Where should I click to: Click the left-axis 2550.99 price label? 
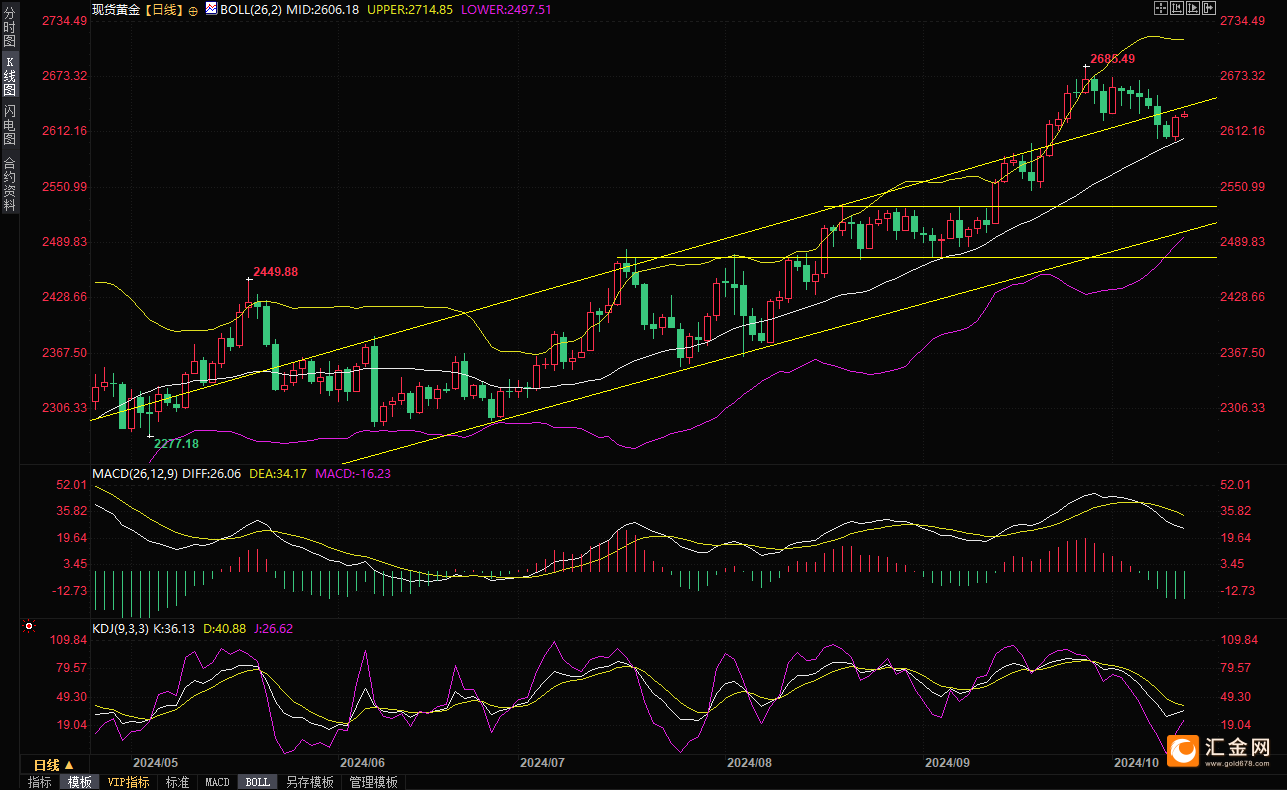(65, 187)
